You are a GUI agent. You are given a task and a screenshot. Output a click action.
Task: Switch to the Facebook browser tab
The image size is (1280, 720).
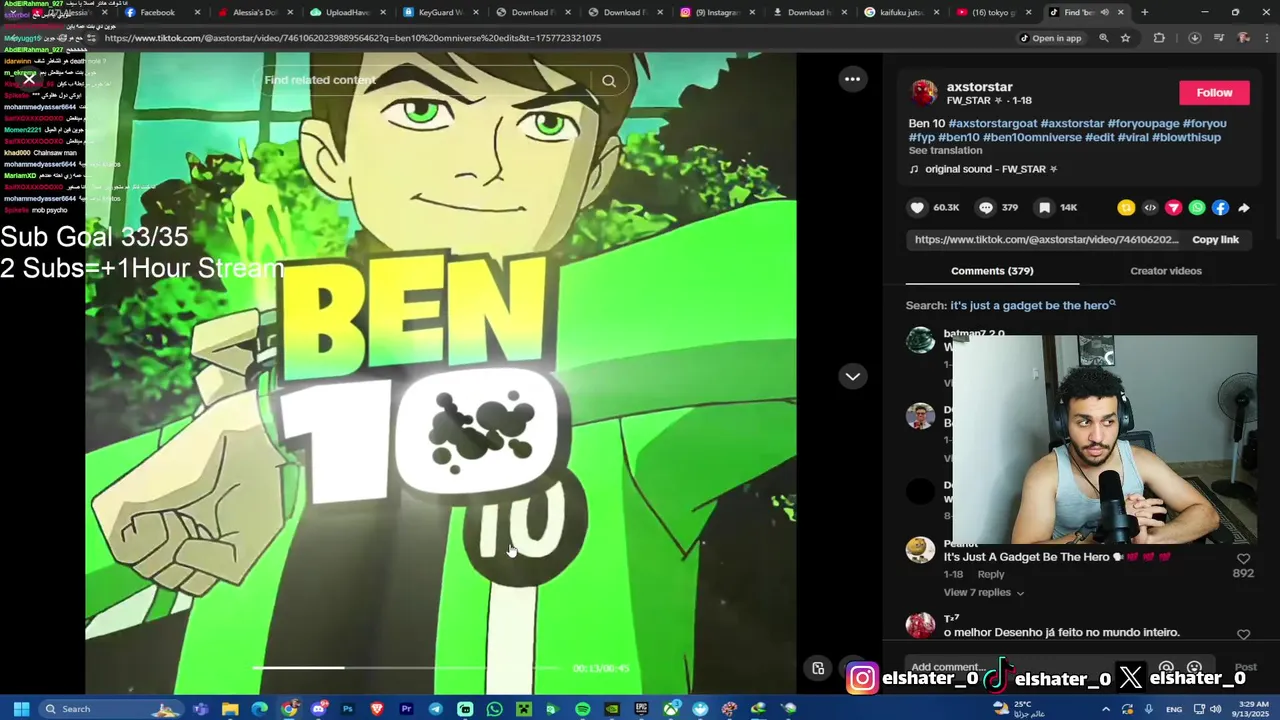160,12
